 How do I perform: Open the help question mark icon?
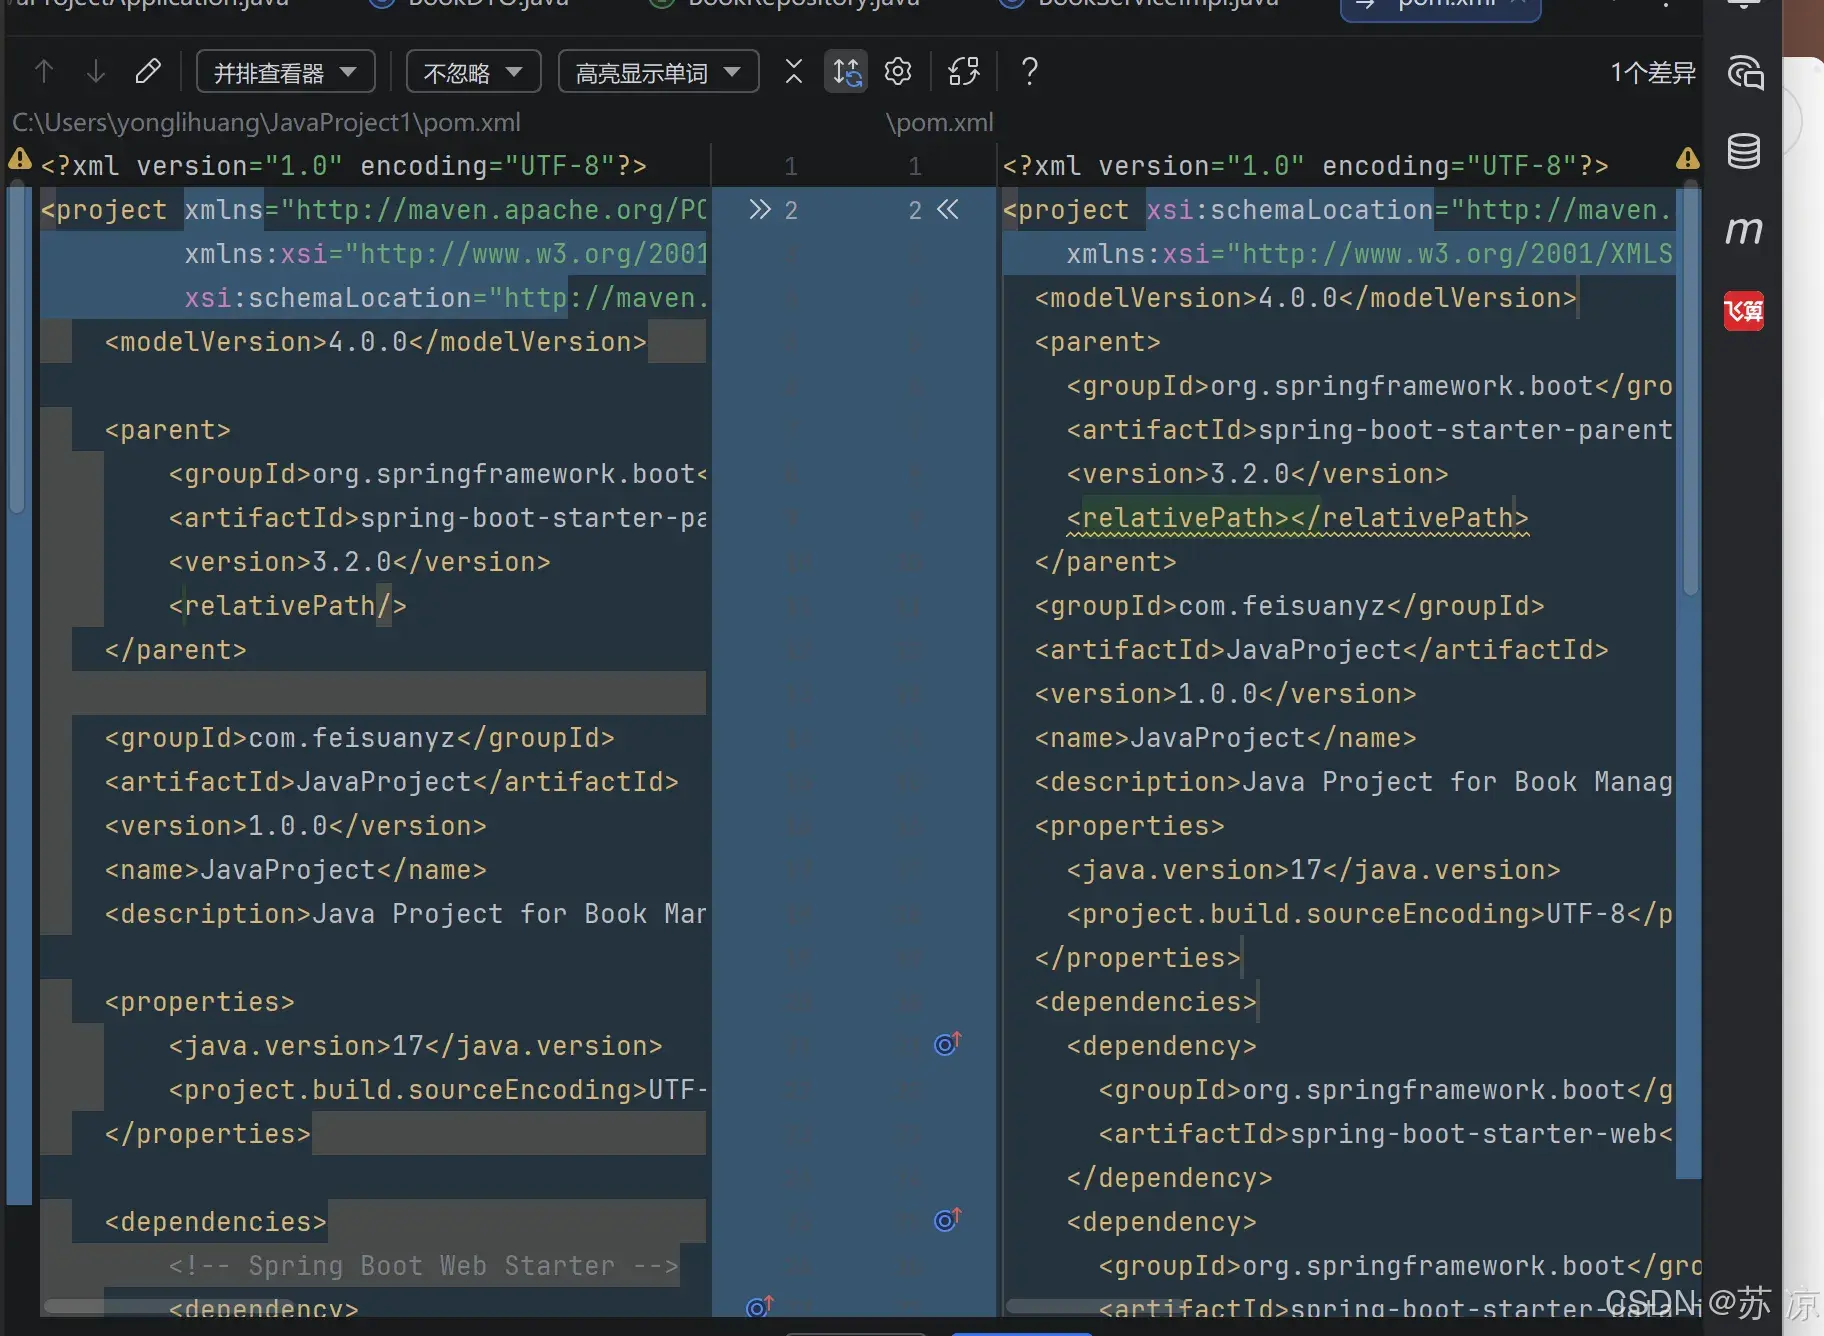coord(1030,72)
